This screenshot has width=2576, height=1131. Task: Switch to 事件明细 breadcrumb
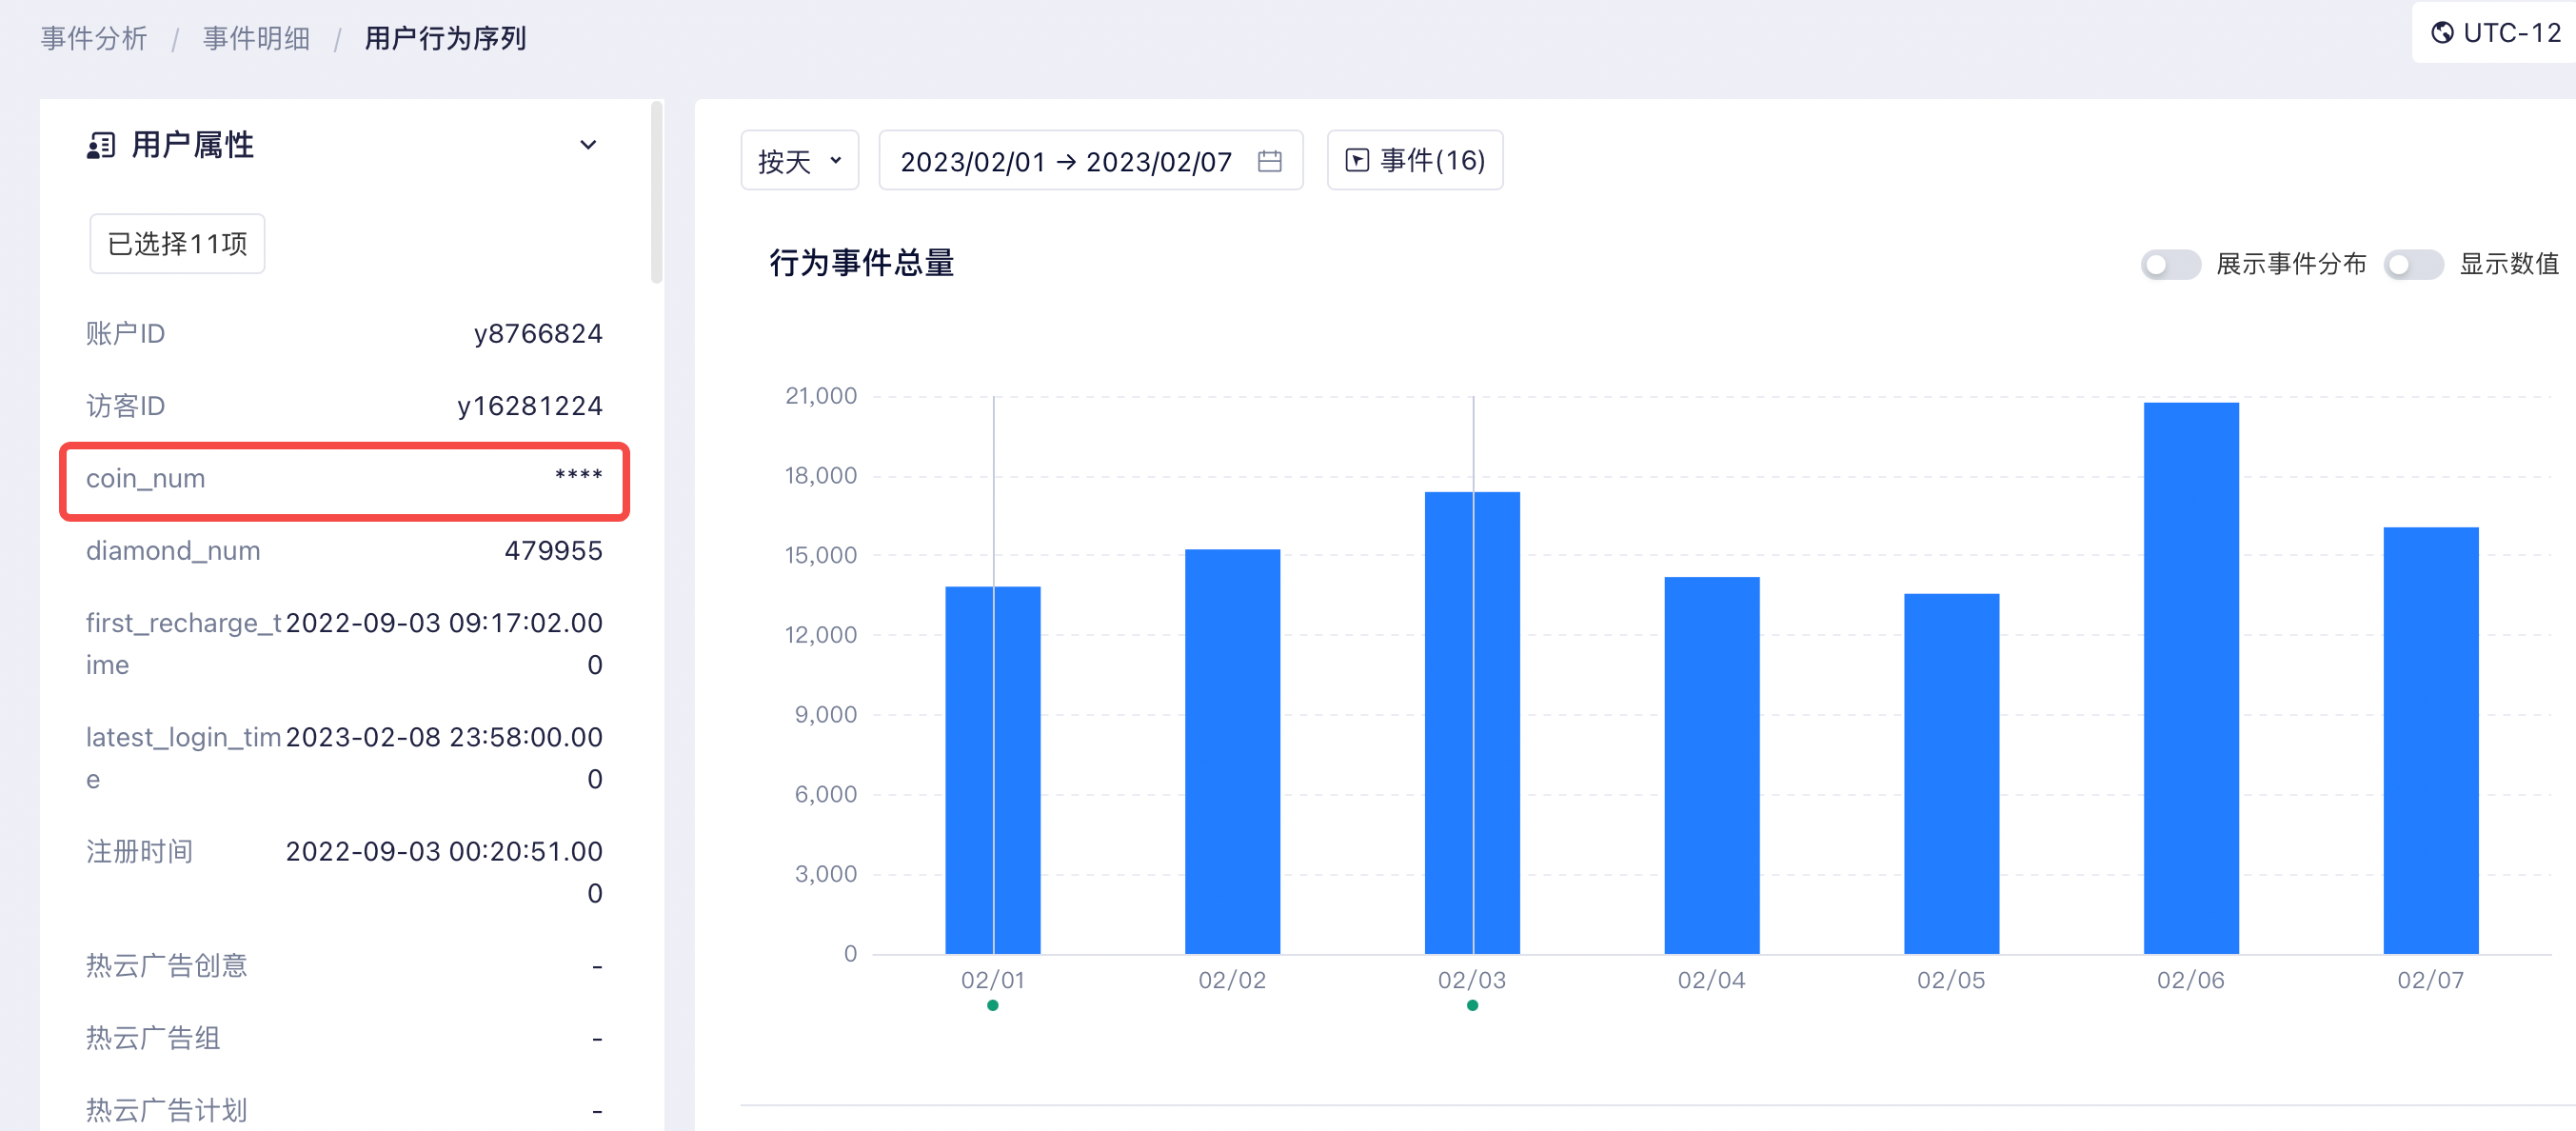(255, 37)
